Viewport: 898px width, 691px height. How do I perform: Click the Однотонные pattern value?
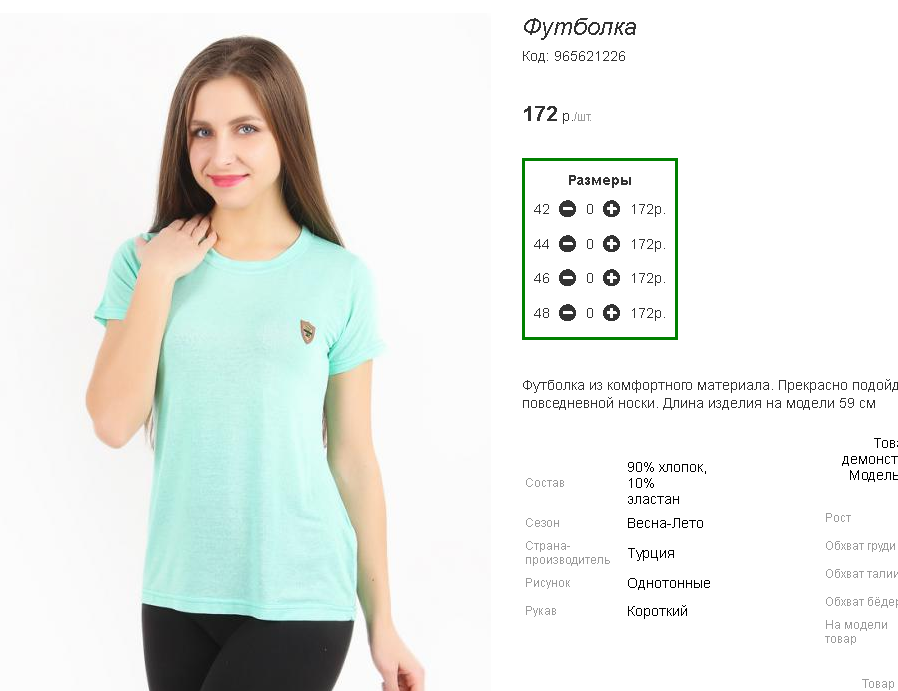[668, 583]
